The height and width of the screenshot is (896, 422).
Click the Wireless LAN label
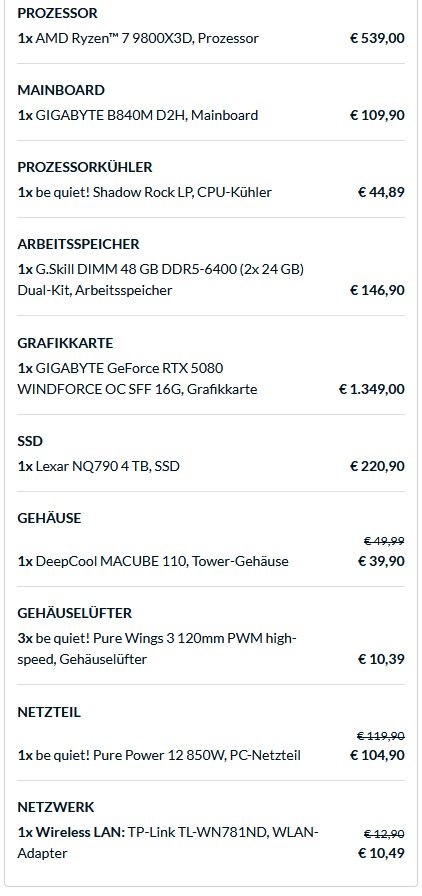click(x=80, y=833)
